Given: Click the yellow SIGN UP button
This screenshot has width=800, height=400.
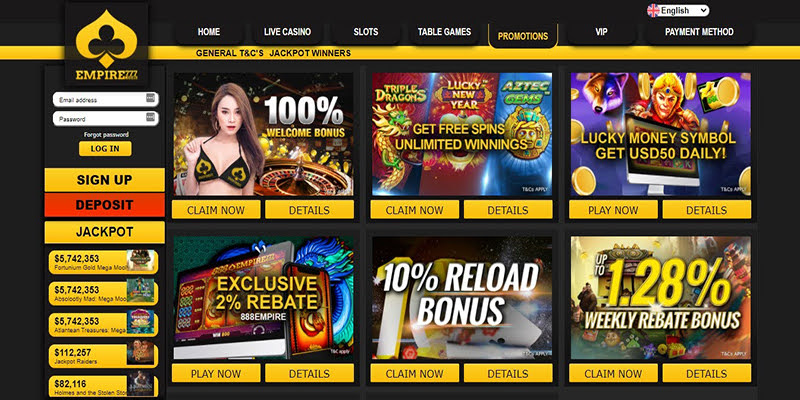Looking at the screenshot, I should [105, 180].
